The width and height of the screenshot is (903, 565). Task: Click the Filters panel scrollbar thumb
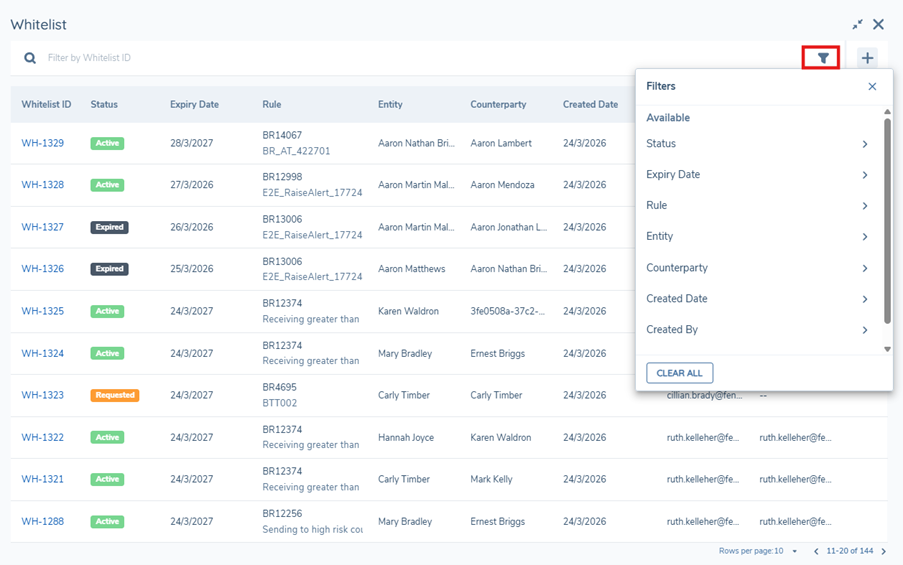(887, 221)
